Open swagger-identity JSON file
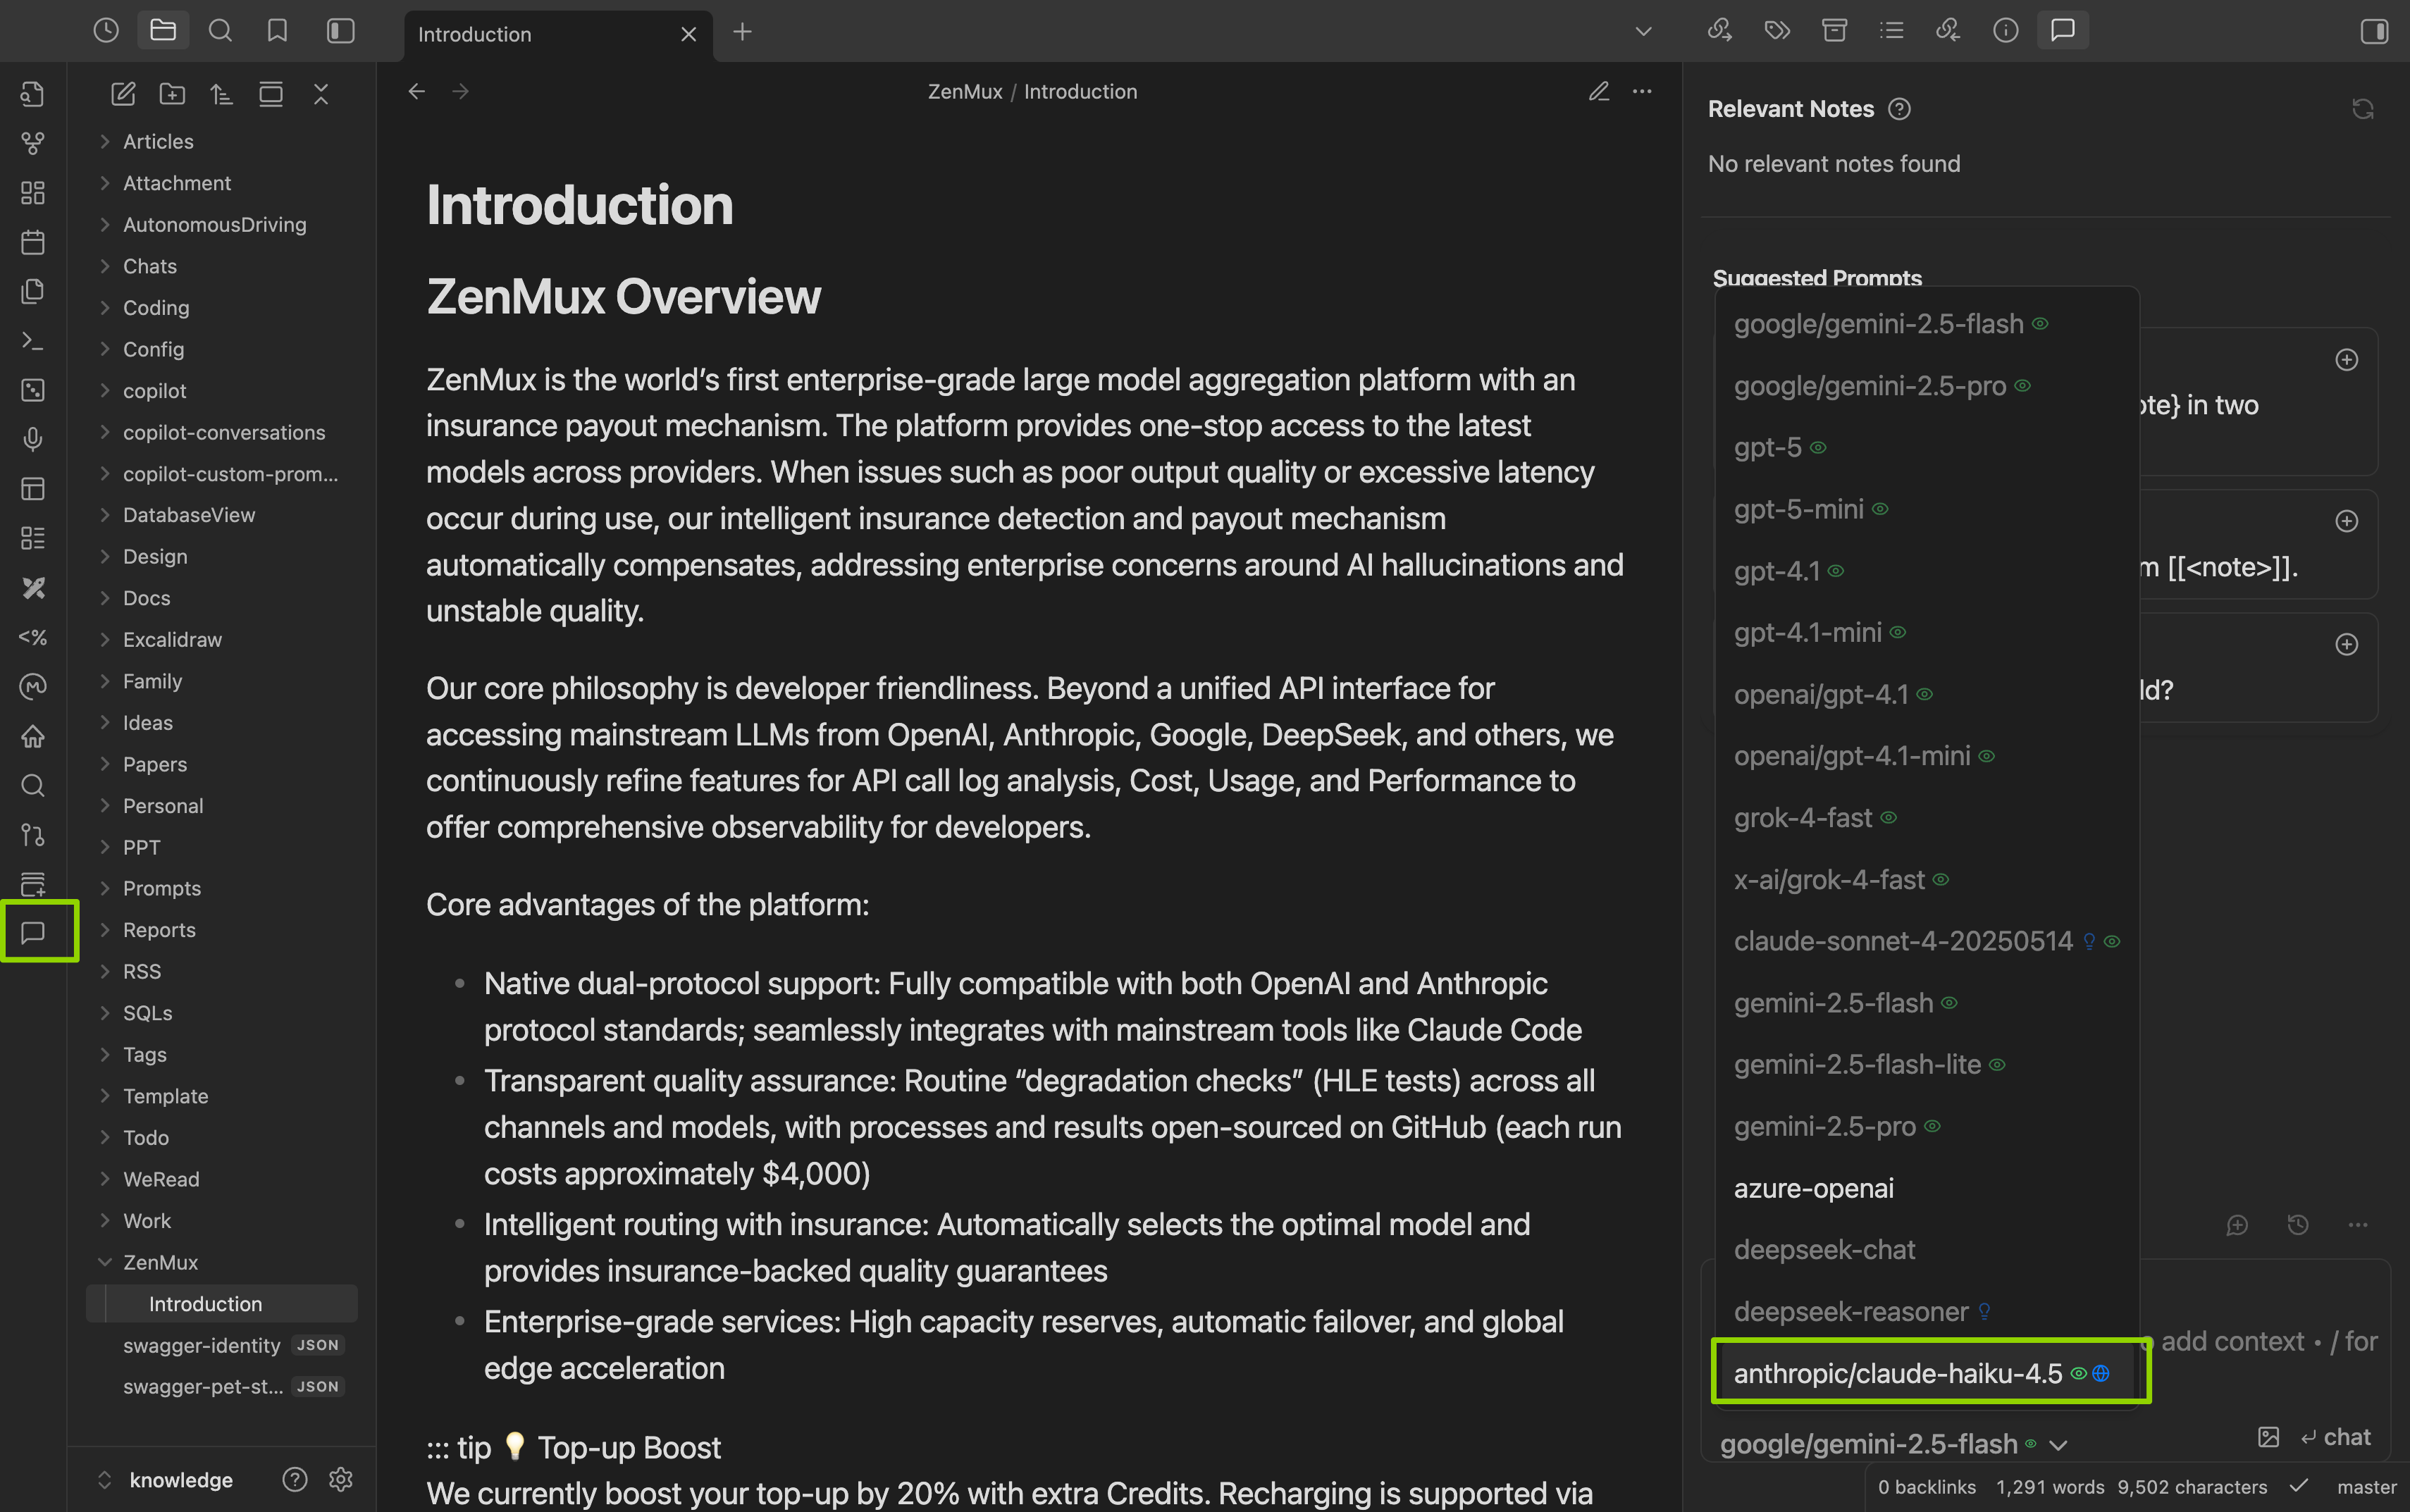 click(222, 1345)
